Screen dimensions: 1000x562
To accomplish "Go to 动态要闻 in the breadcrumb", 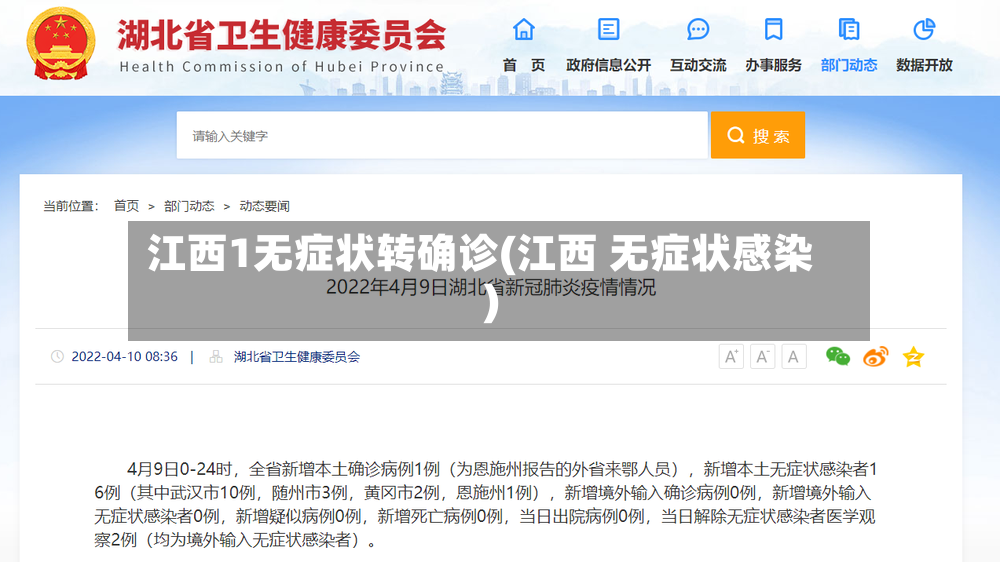I will (x=265, y=206).
